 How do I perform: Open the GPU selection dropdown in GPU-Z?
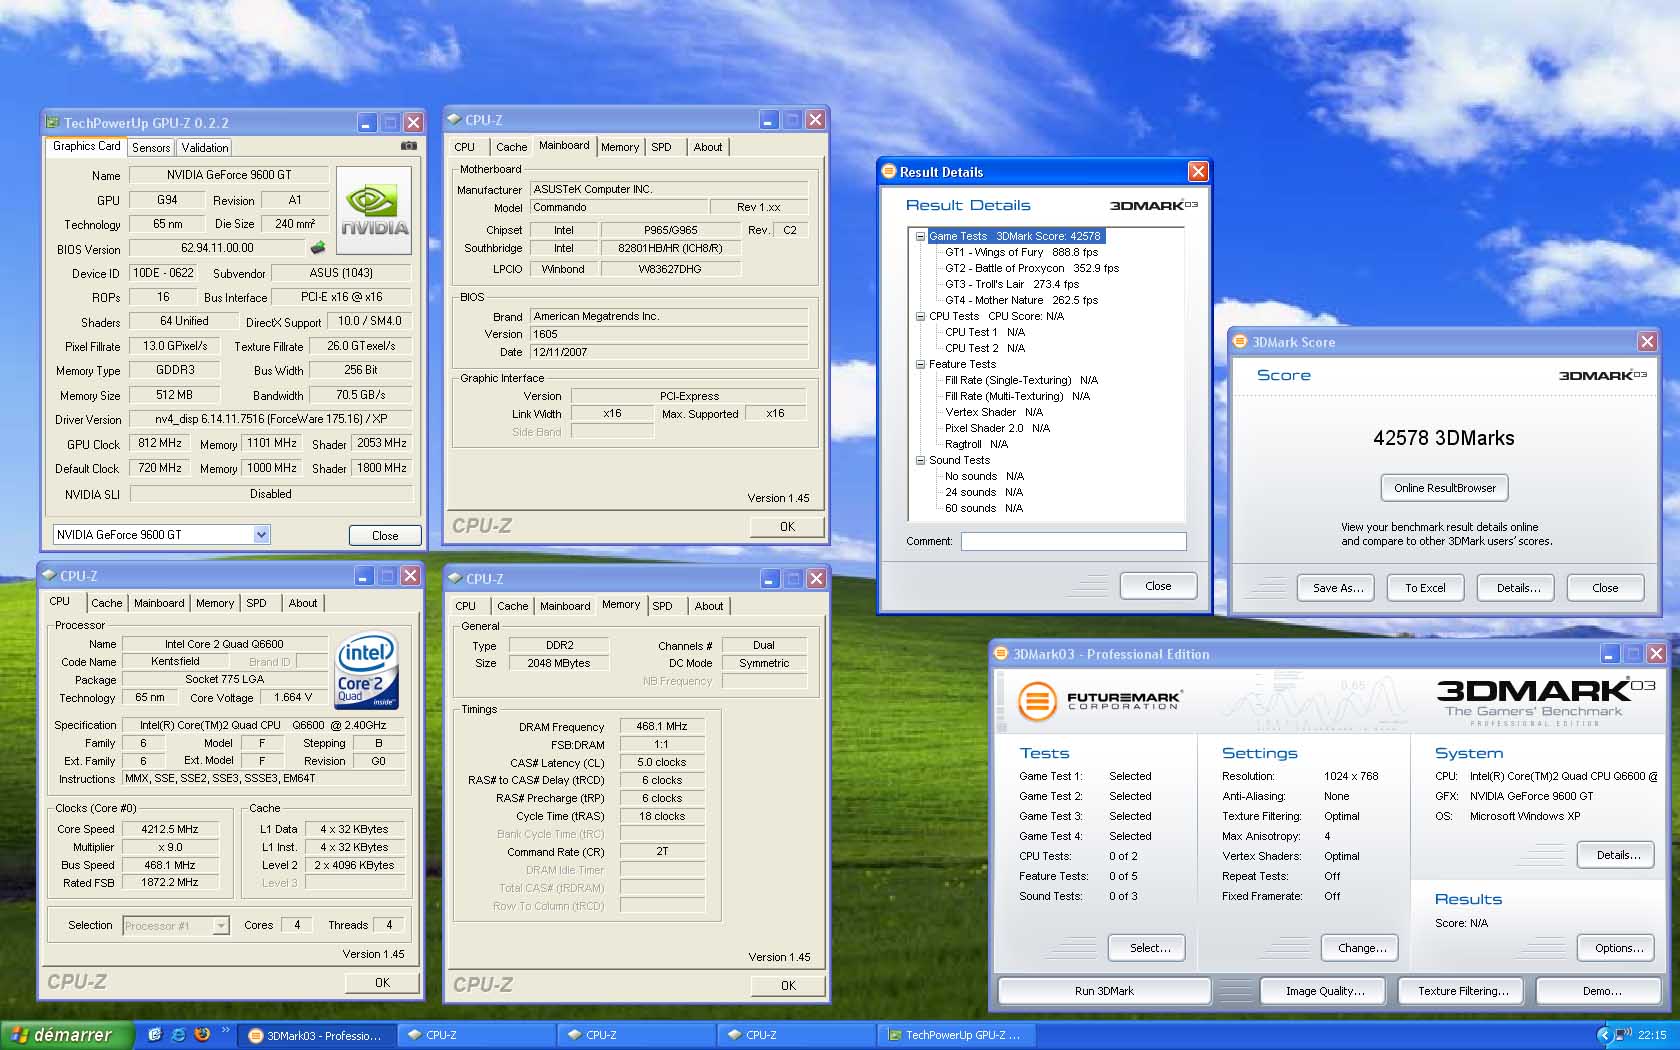[x=261, y=535]
